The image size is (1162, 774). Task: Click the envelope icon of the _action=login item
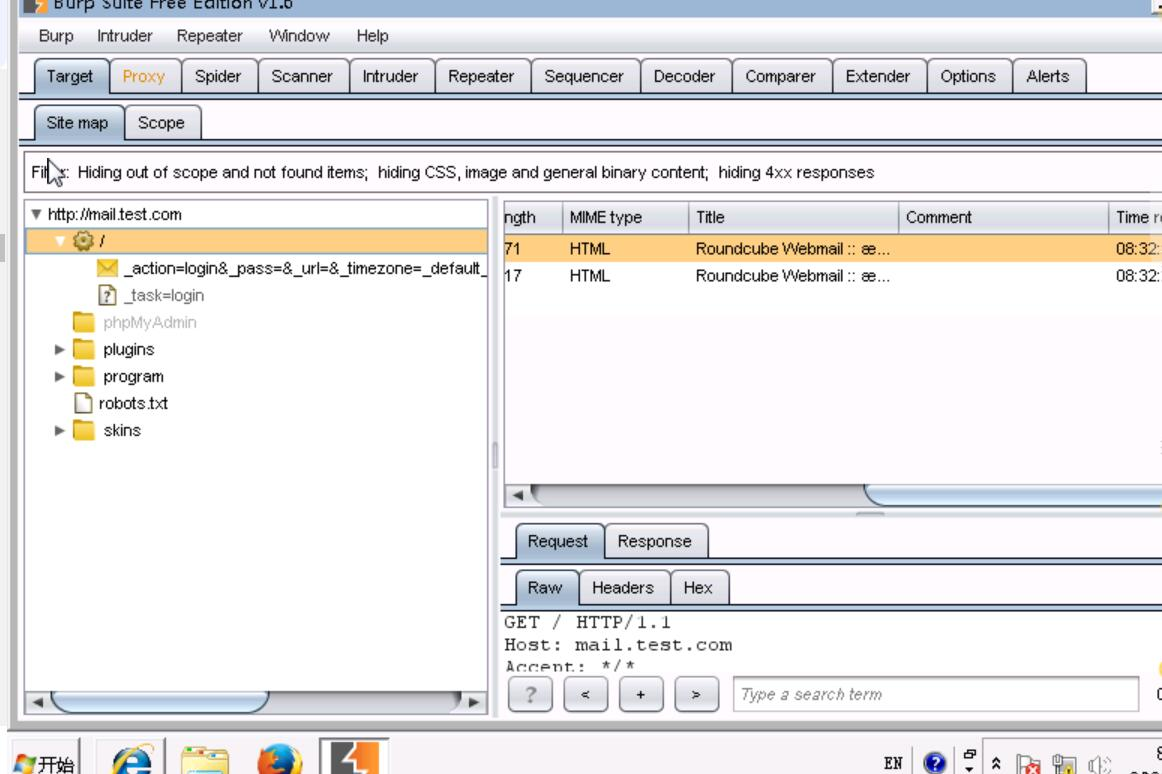pyautogui.click(x=107, y=268)
